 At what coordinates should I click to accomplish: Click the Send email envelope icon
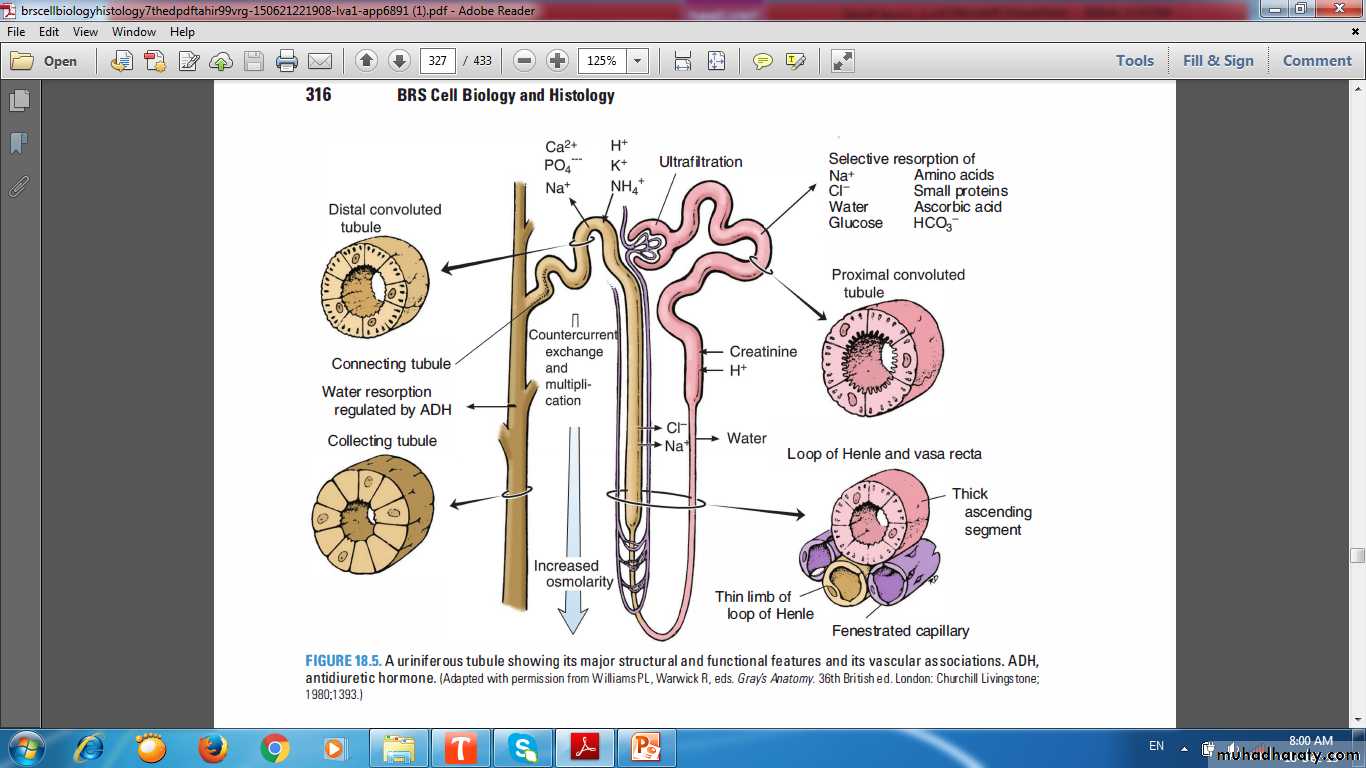tap(320, 61)
